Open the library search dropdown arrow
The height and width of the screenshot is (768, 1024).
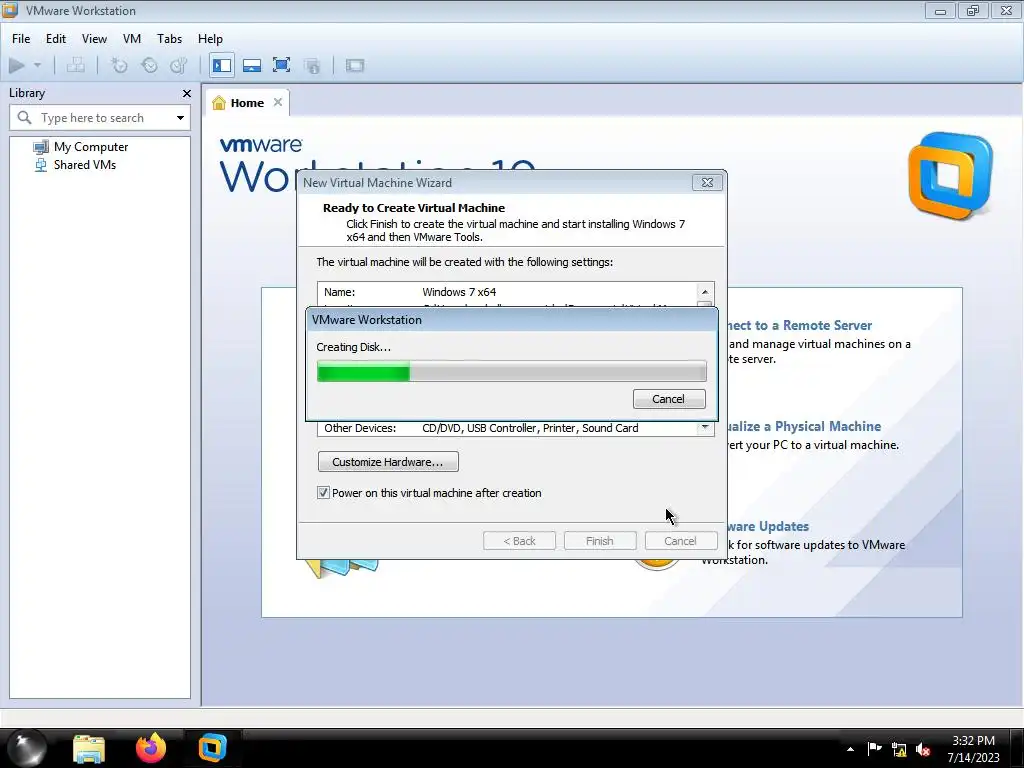click(180, 118)
